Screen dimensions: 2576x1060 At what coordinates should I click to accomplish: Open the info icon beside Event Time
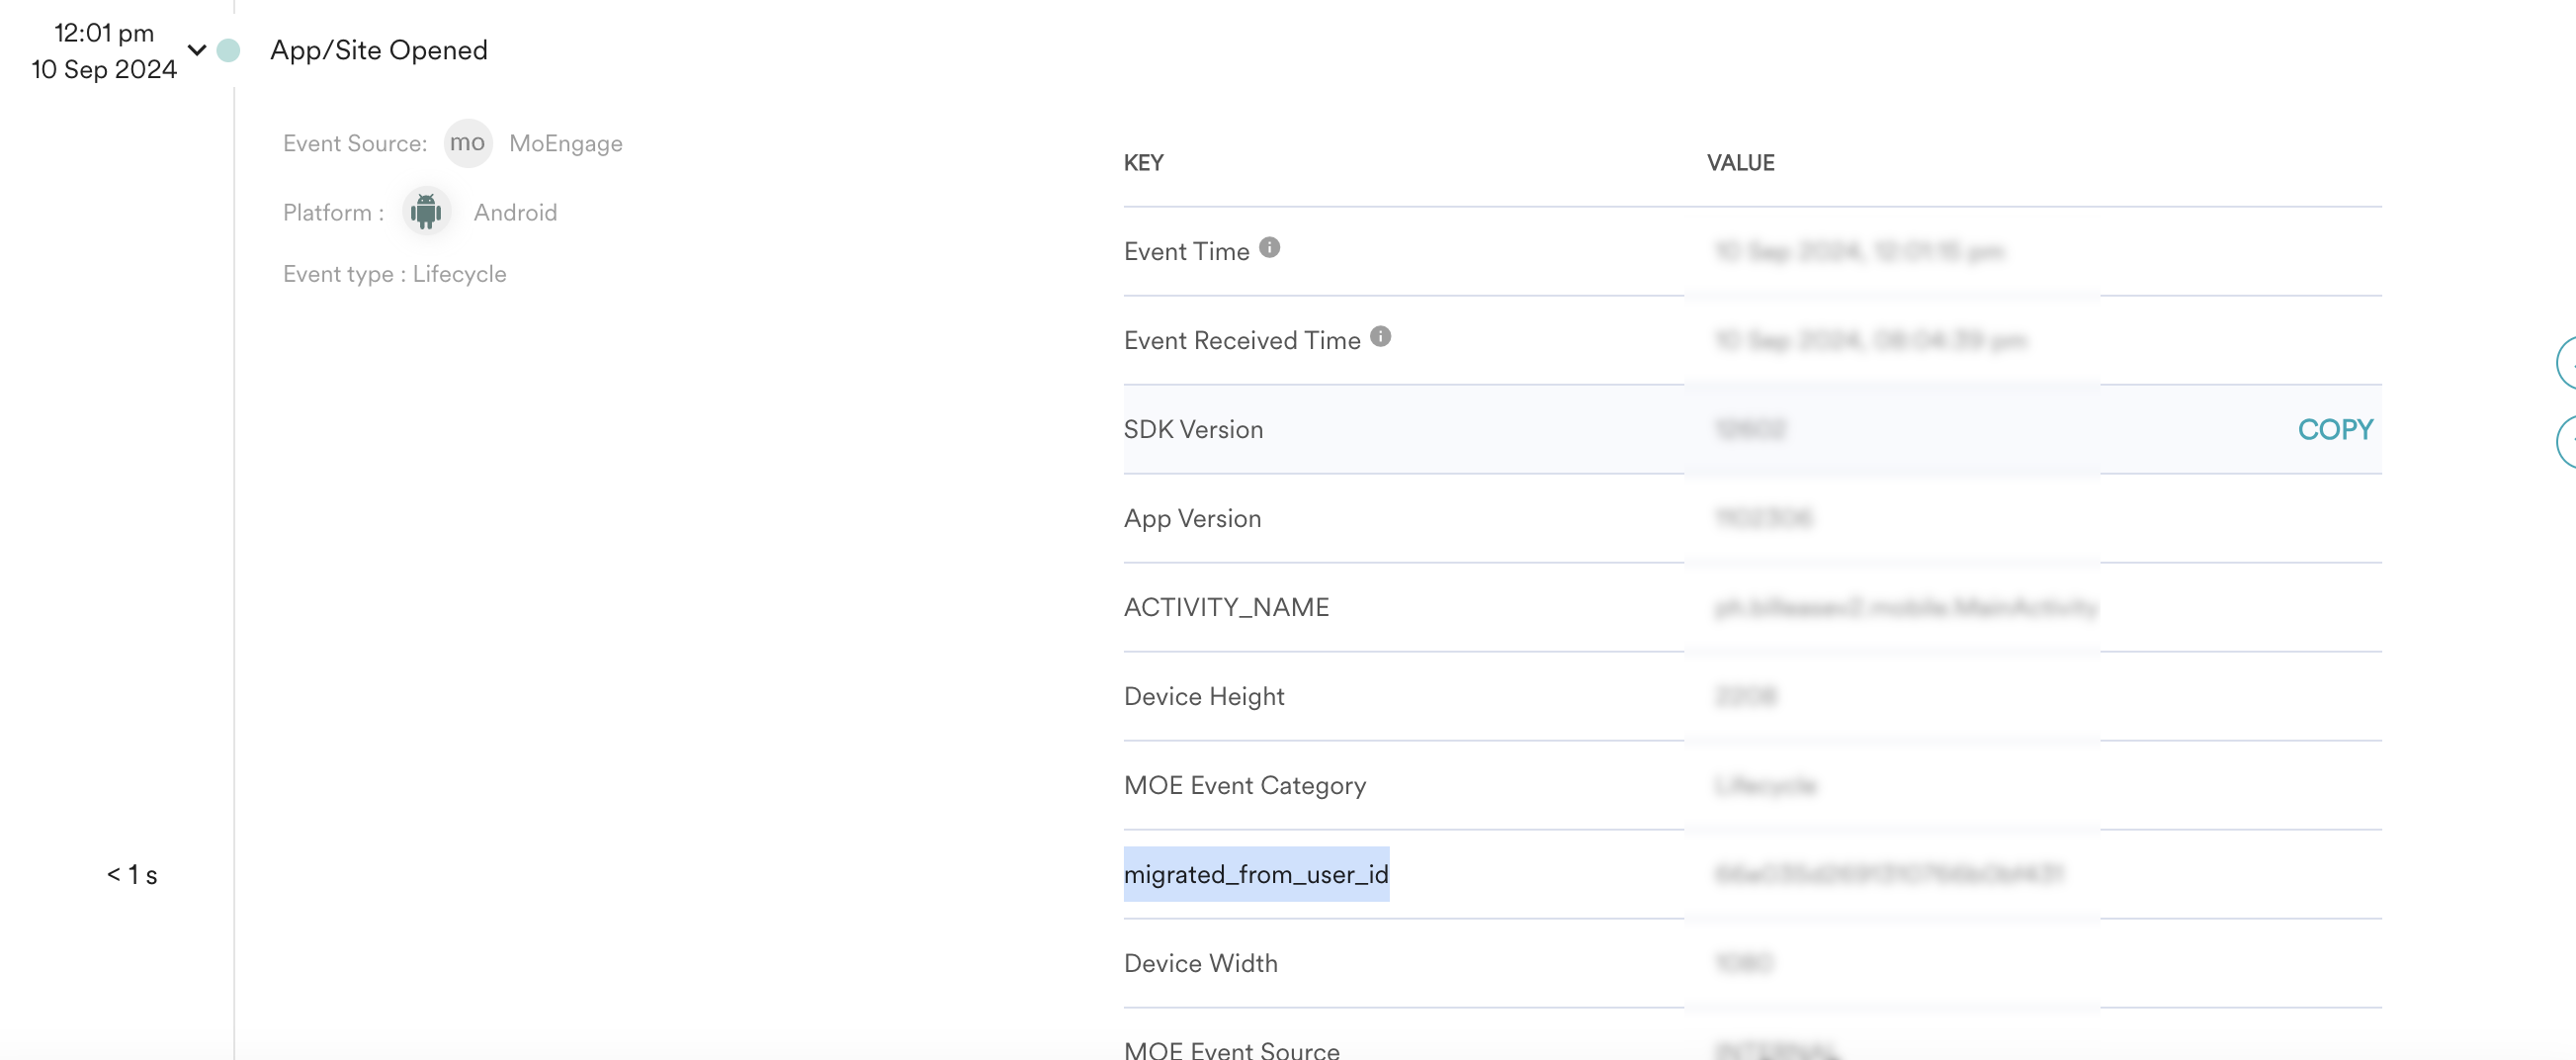1269,247
